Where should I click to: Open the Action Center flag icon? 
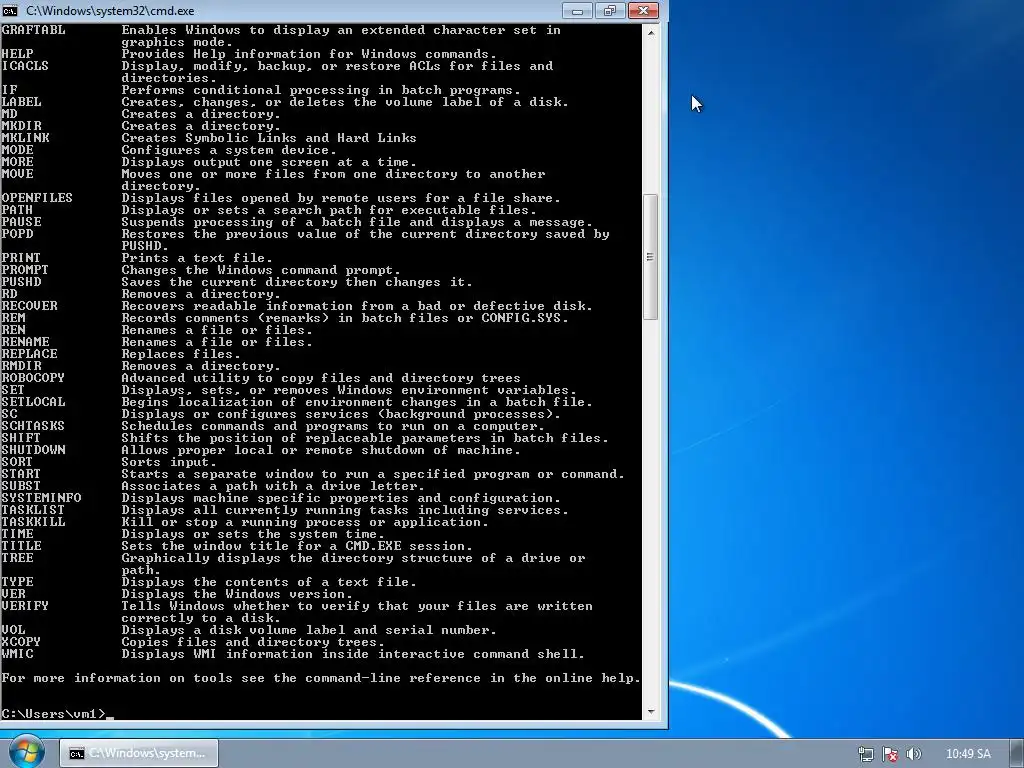(889, 754)
